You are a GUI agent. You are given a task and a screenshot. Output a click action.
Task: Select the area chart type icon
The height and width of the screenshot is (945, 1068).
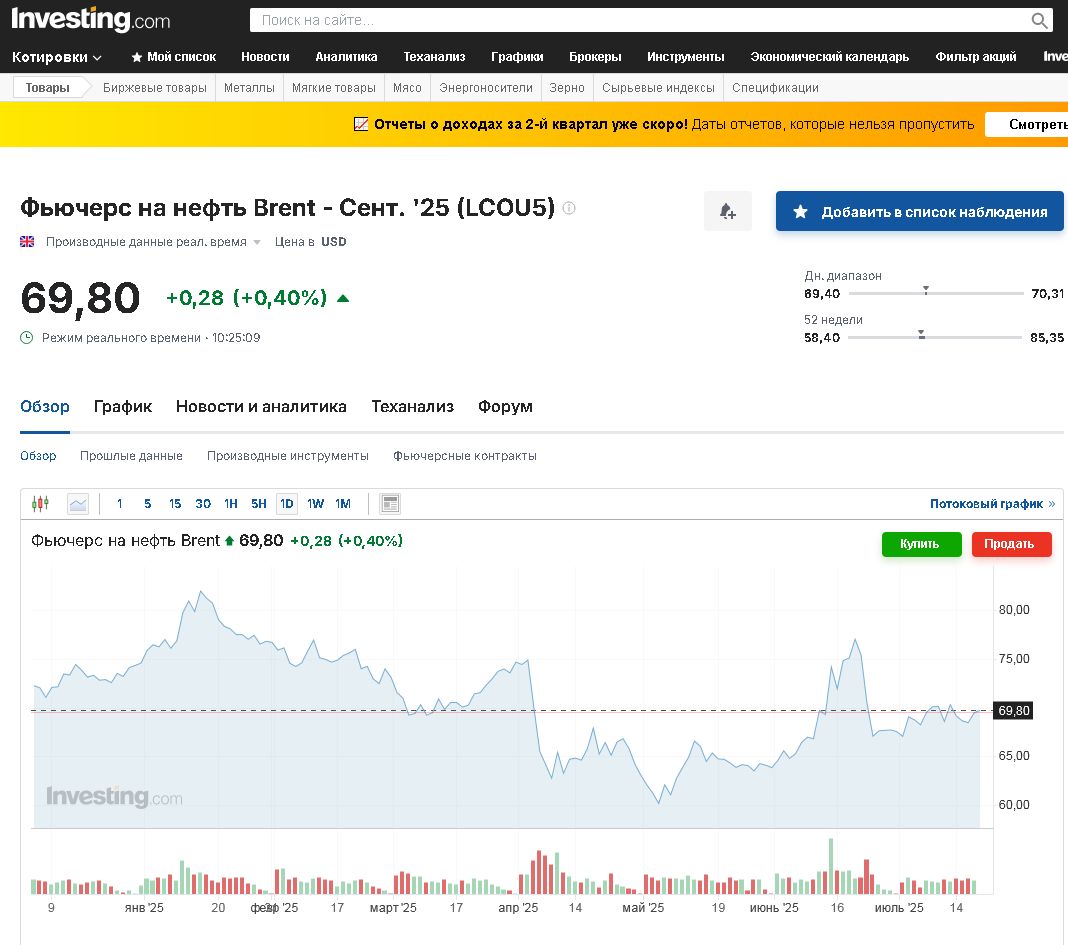(78, 503)
